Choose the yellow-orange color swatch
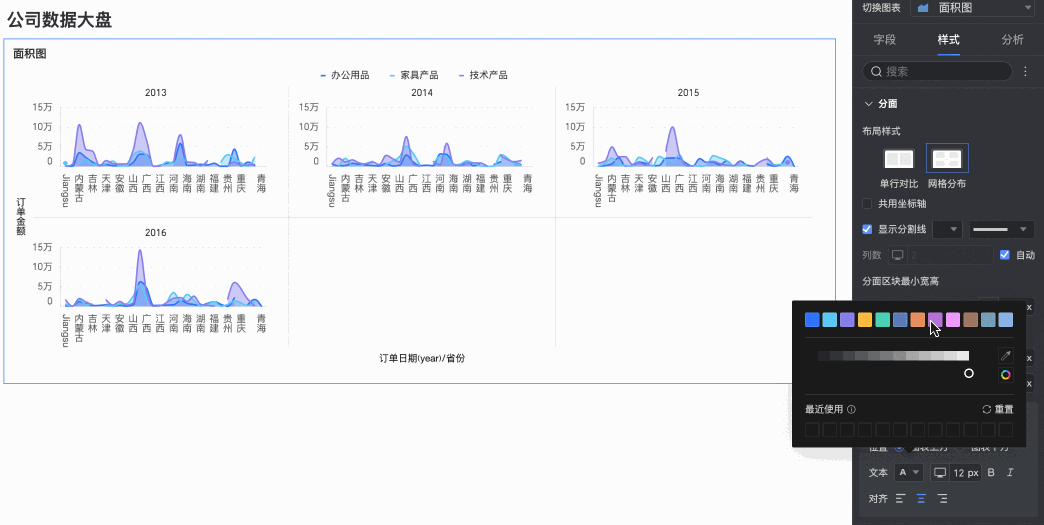 pyautogui.click(x=865, y=320)
